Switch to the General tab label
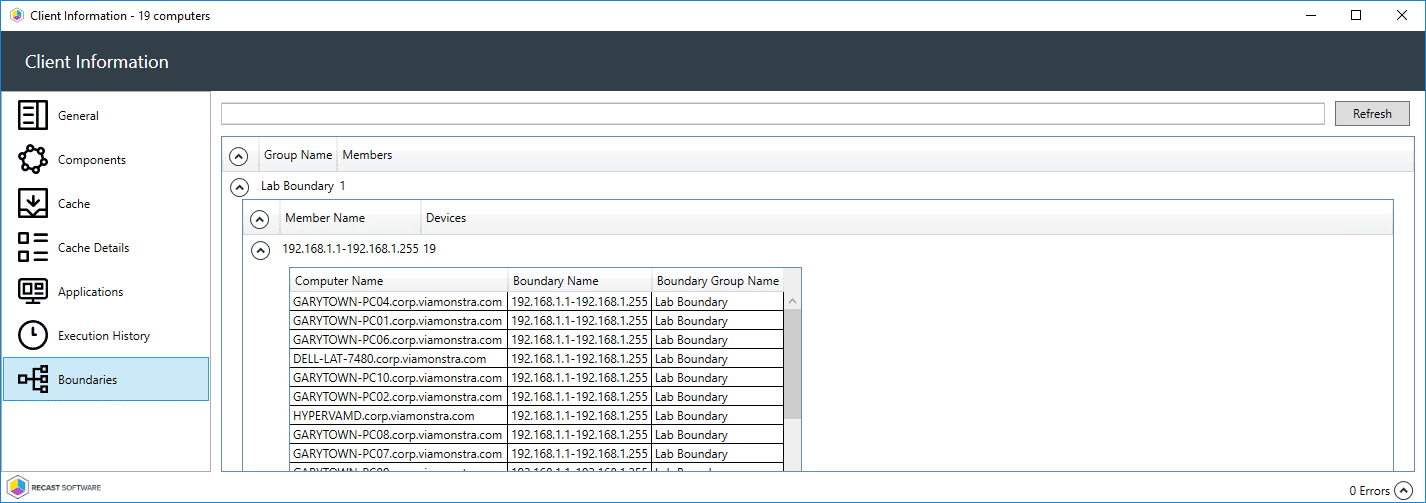Screen dimensions: 1426x503 [78, 116]
